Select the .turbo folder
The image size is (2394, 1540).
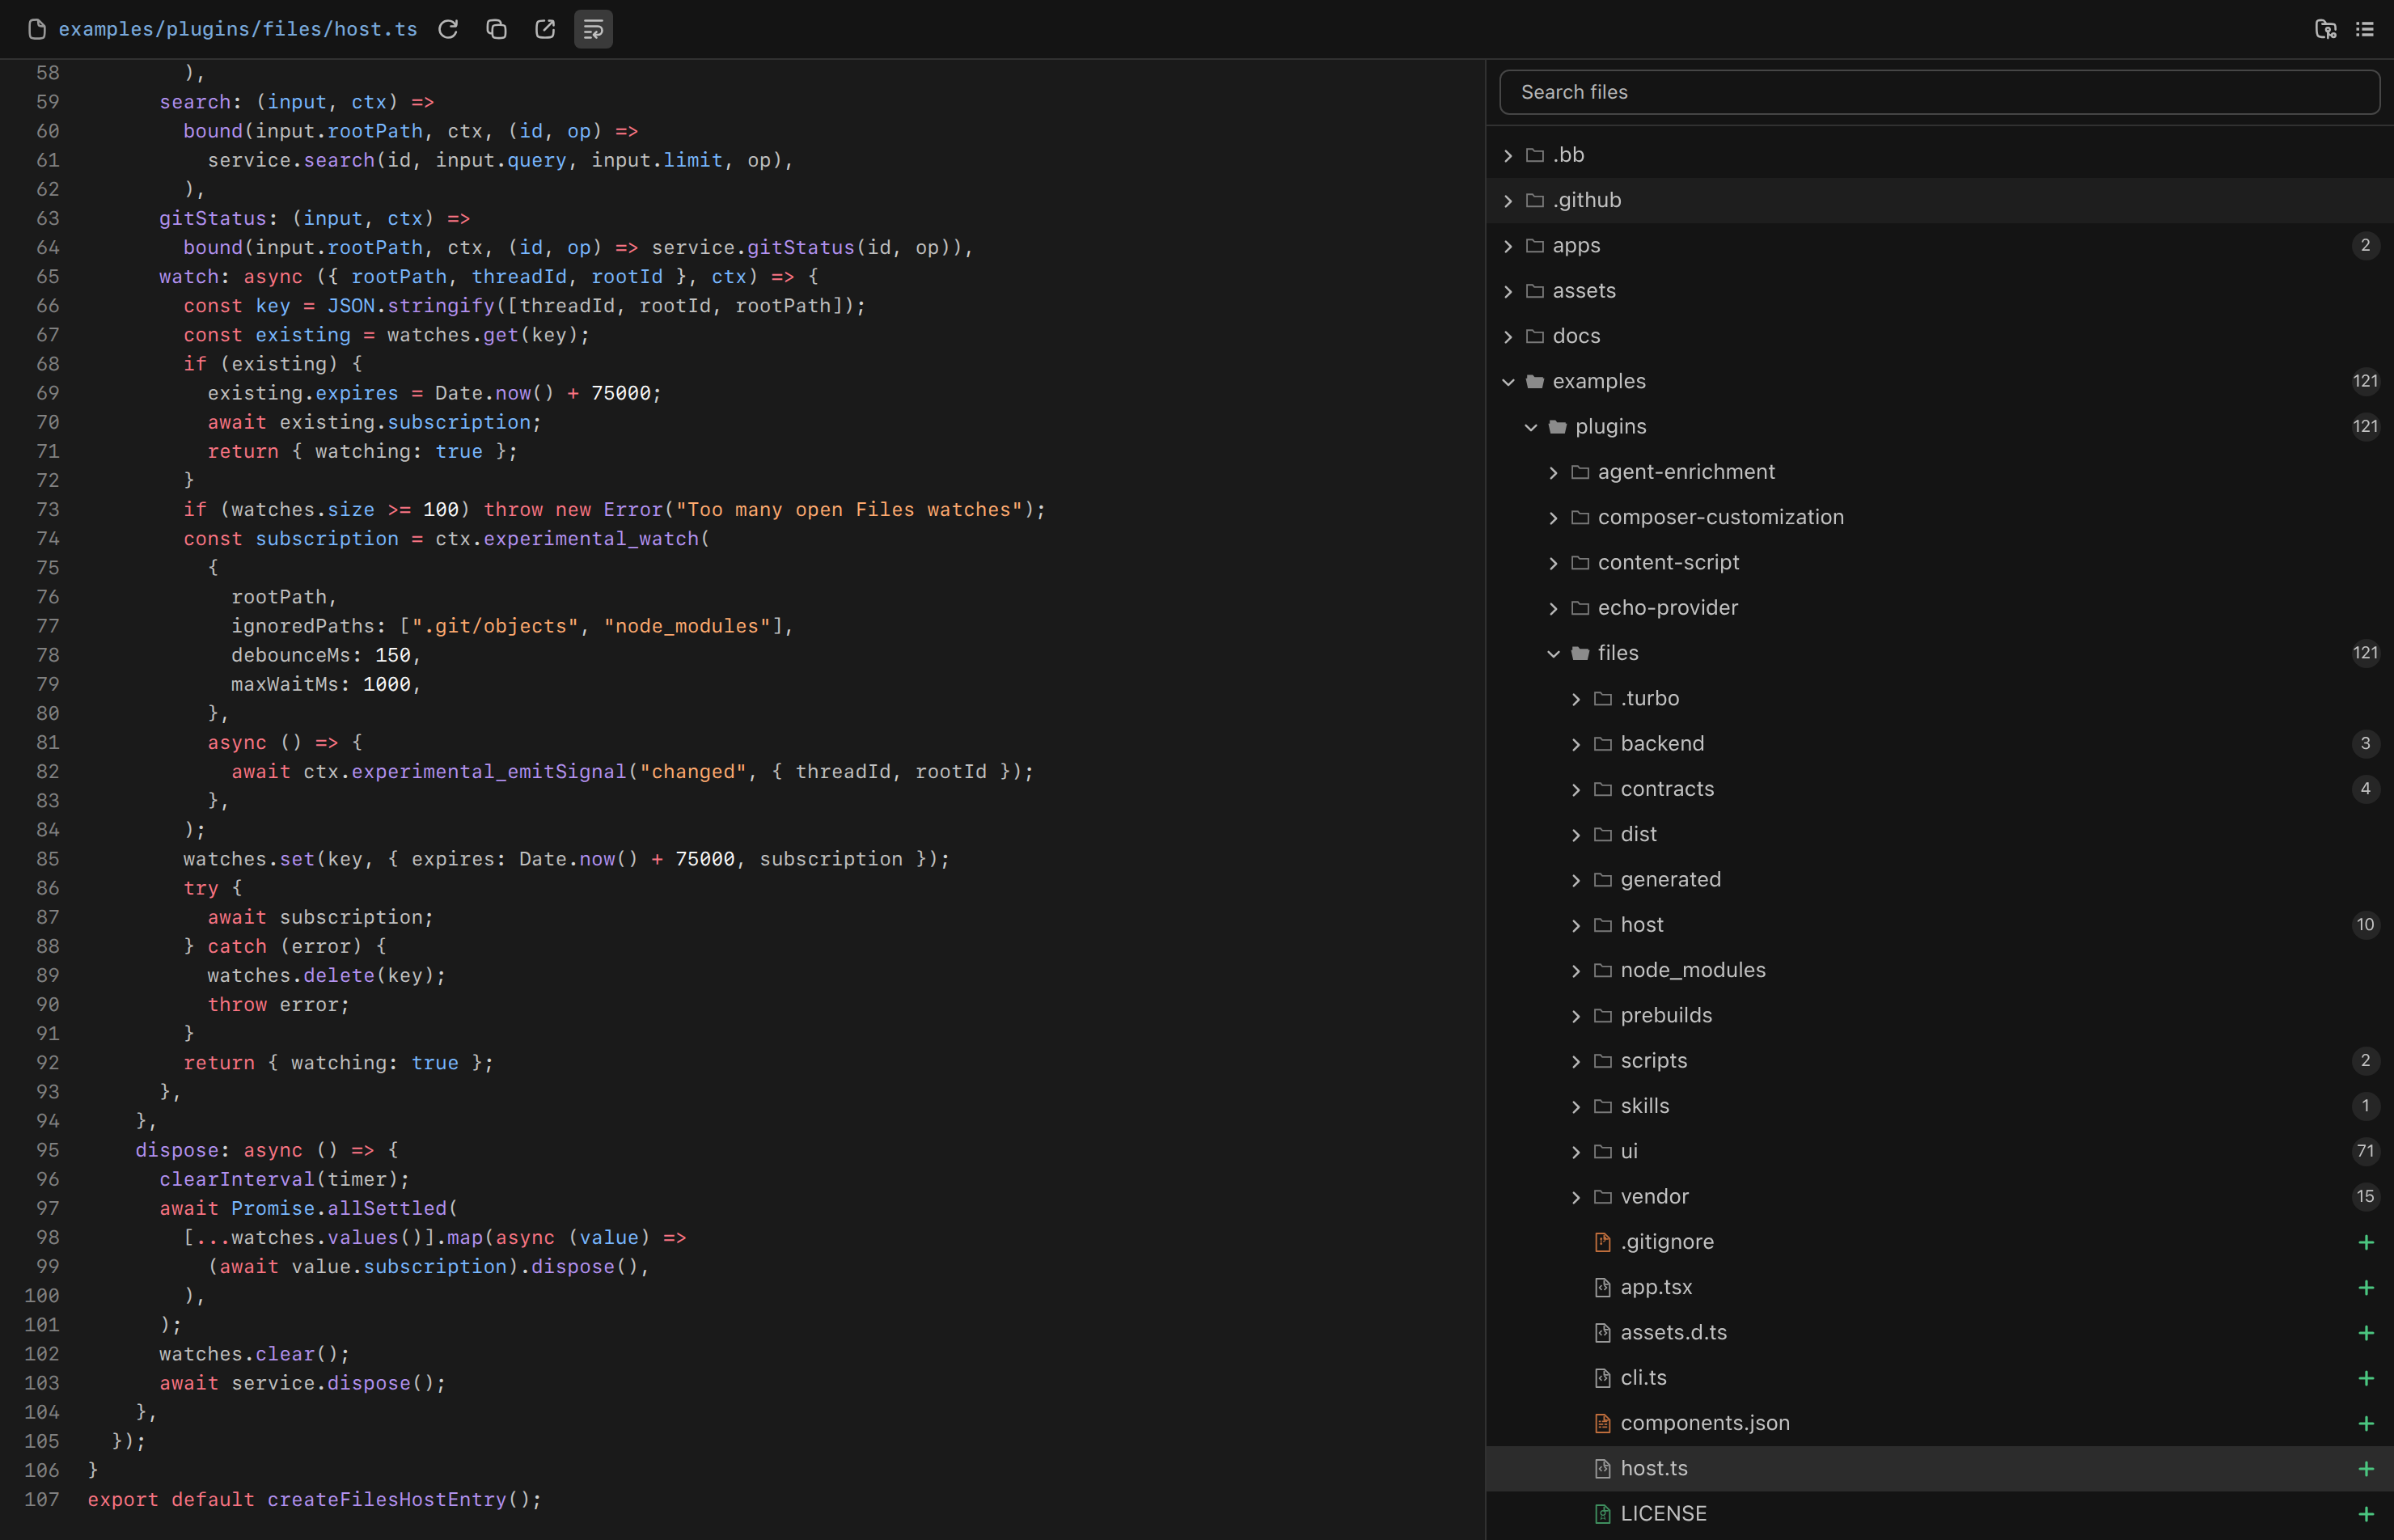pyautogui.click(x=1940, y=698)
